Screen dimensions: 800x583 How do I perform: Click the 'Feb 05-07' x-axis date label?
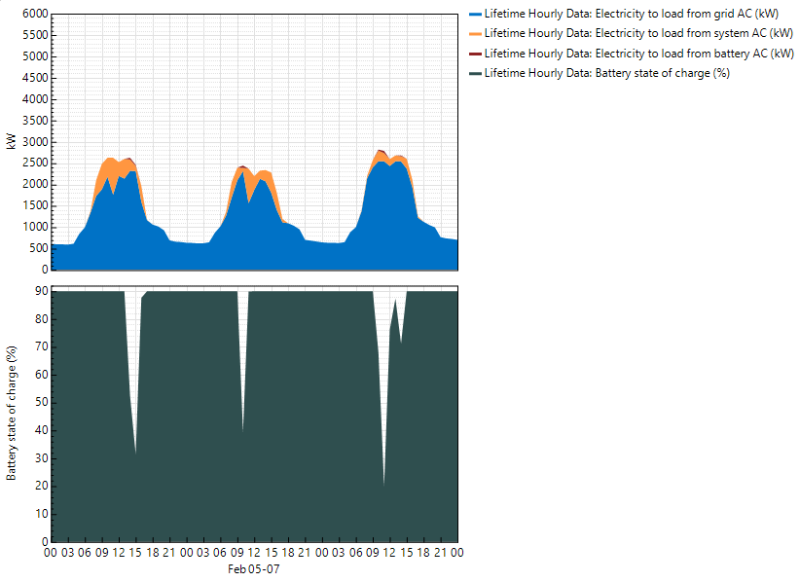254,569
